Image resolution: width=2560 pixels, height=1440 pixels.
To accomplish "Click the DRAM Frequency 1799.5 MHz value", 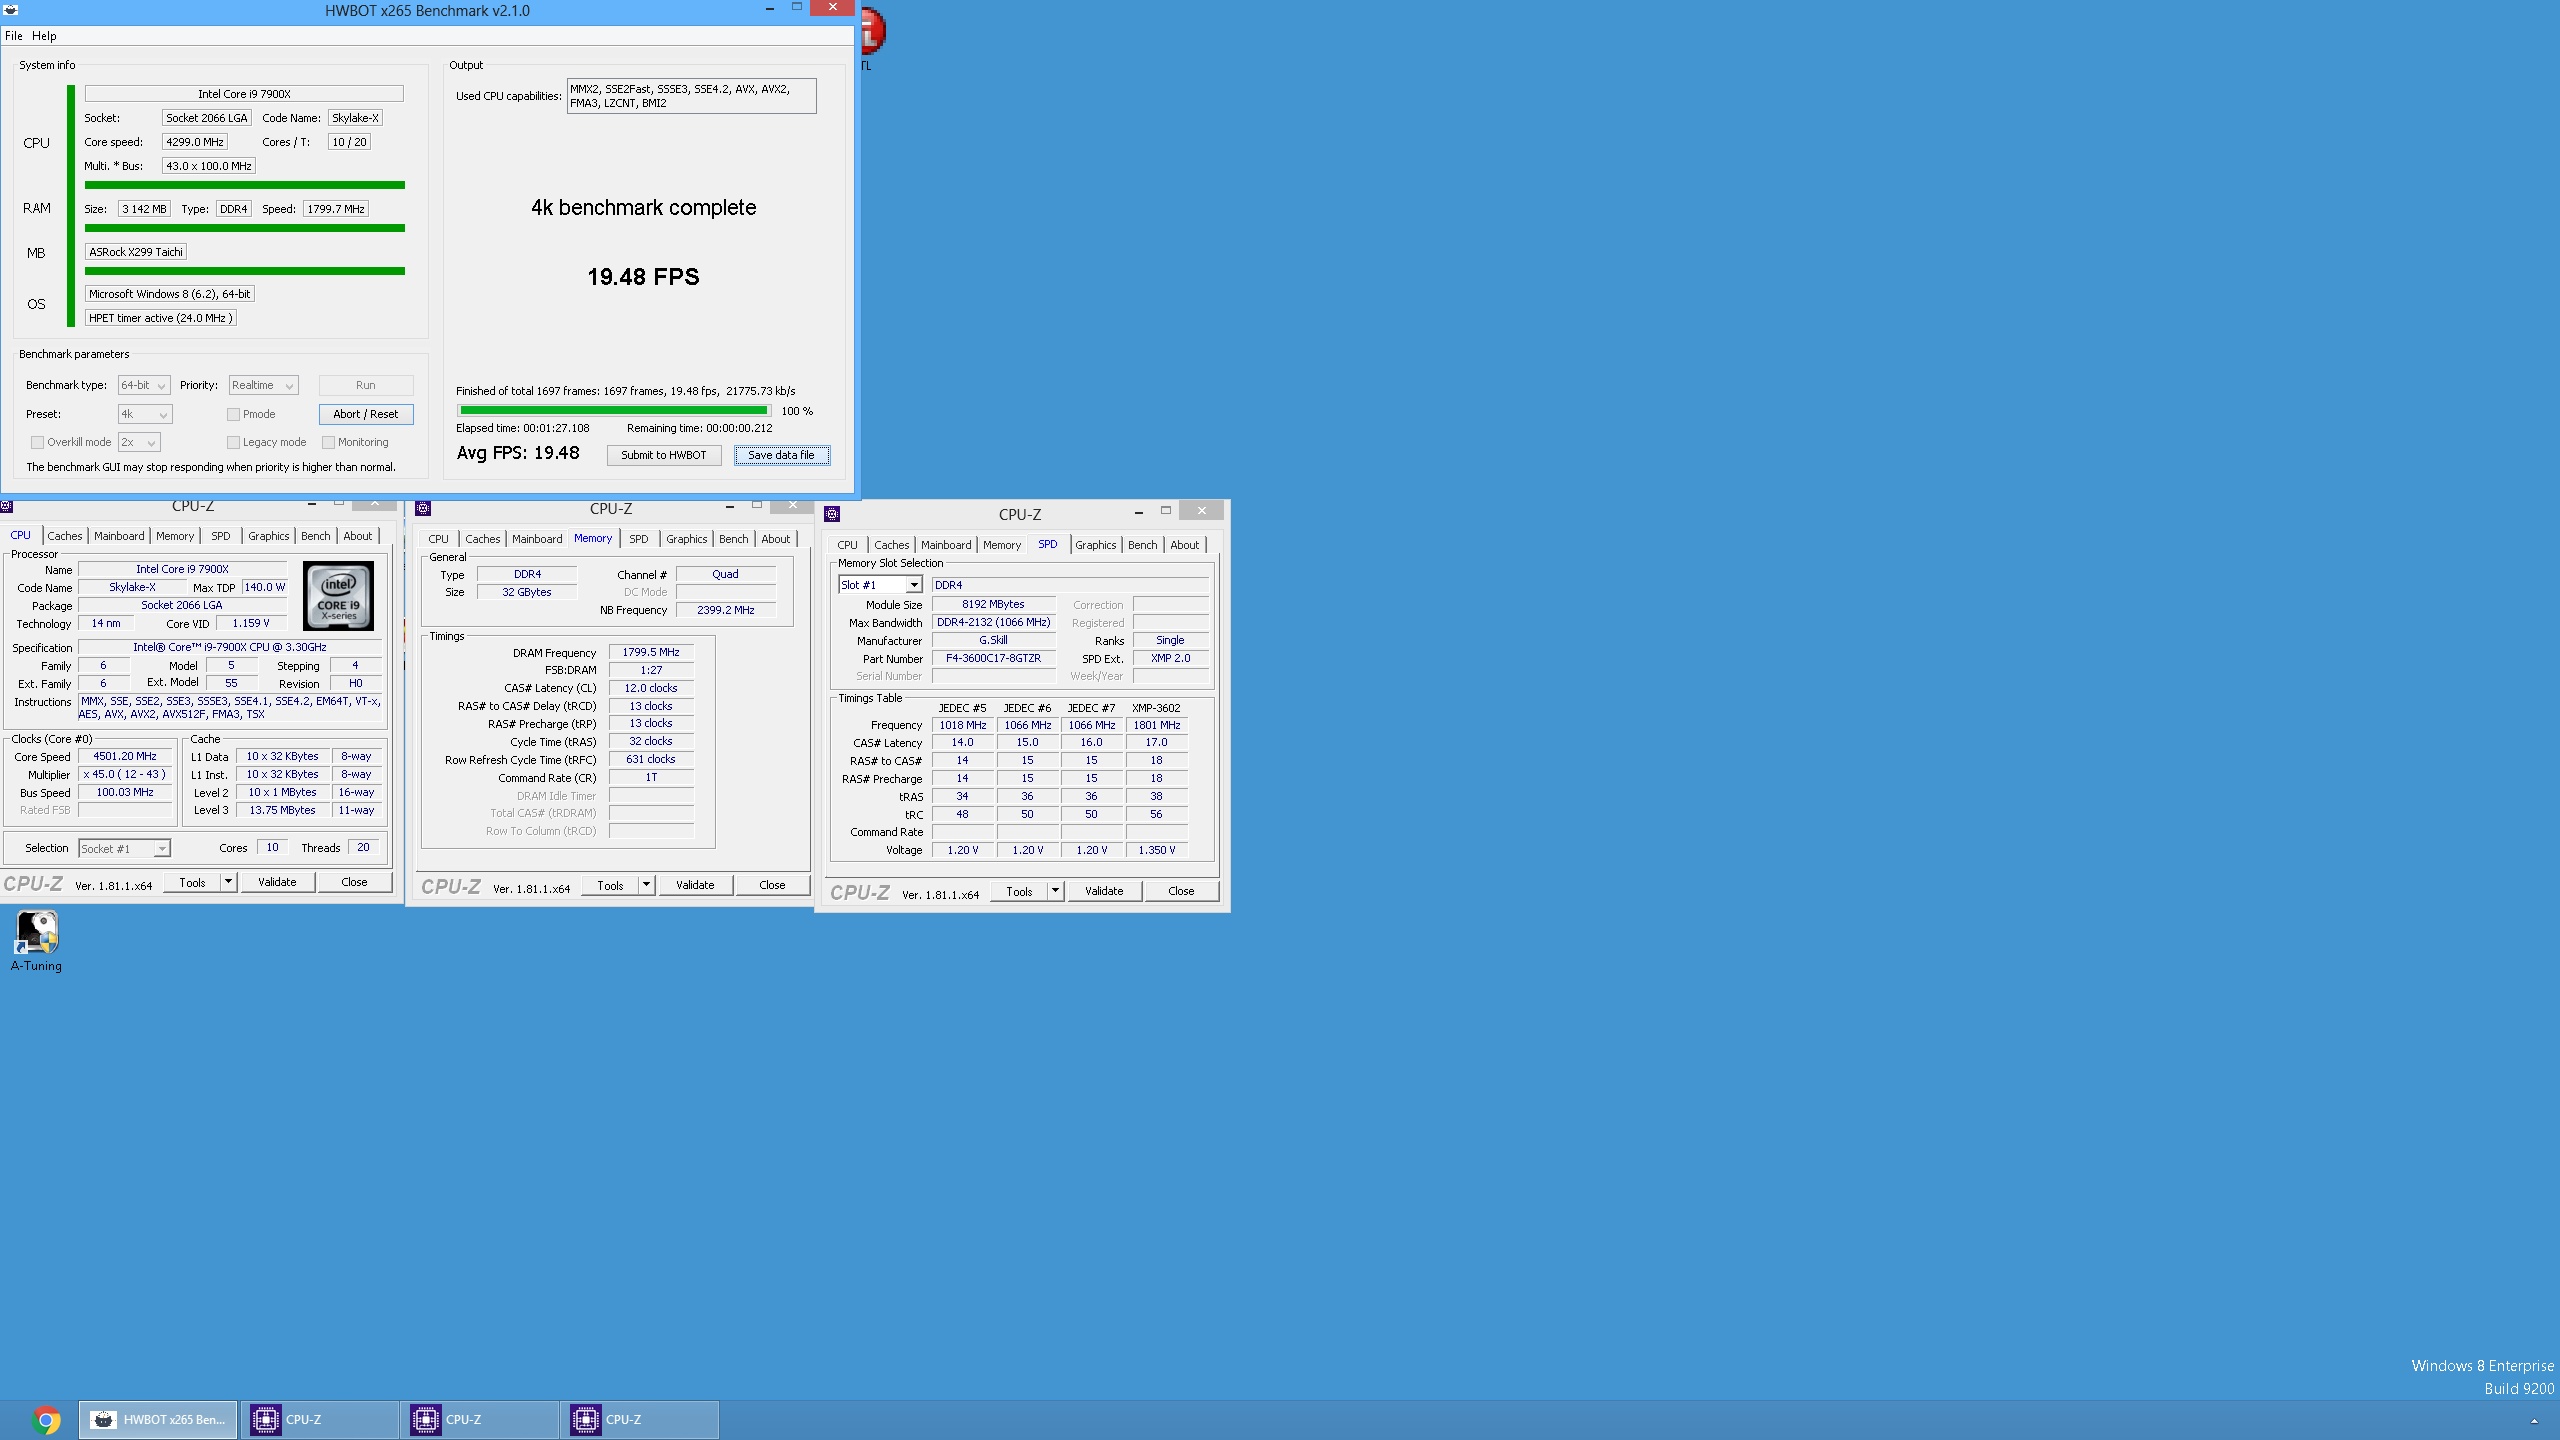I will (x=651, y=652).
